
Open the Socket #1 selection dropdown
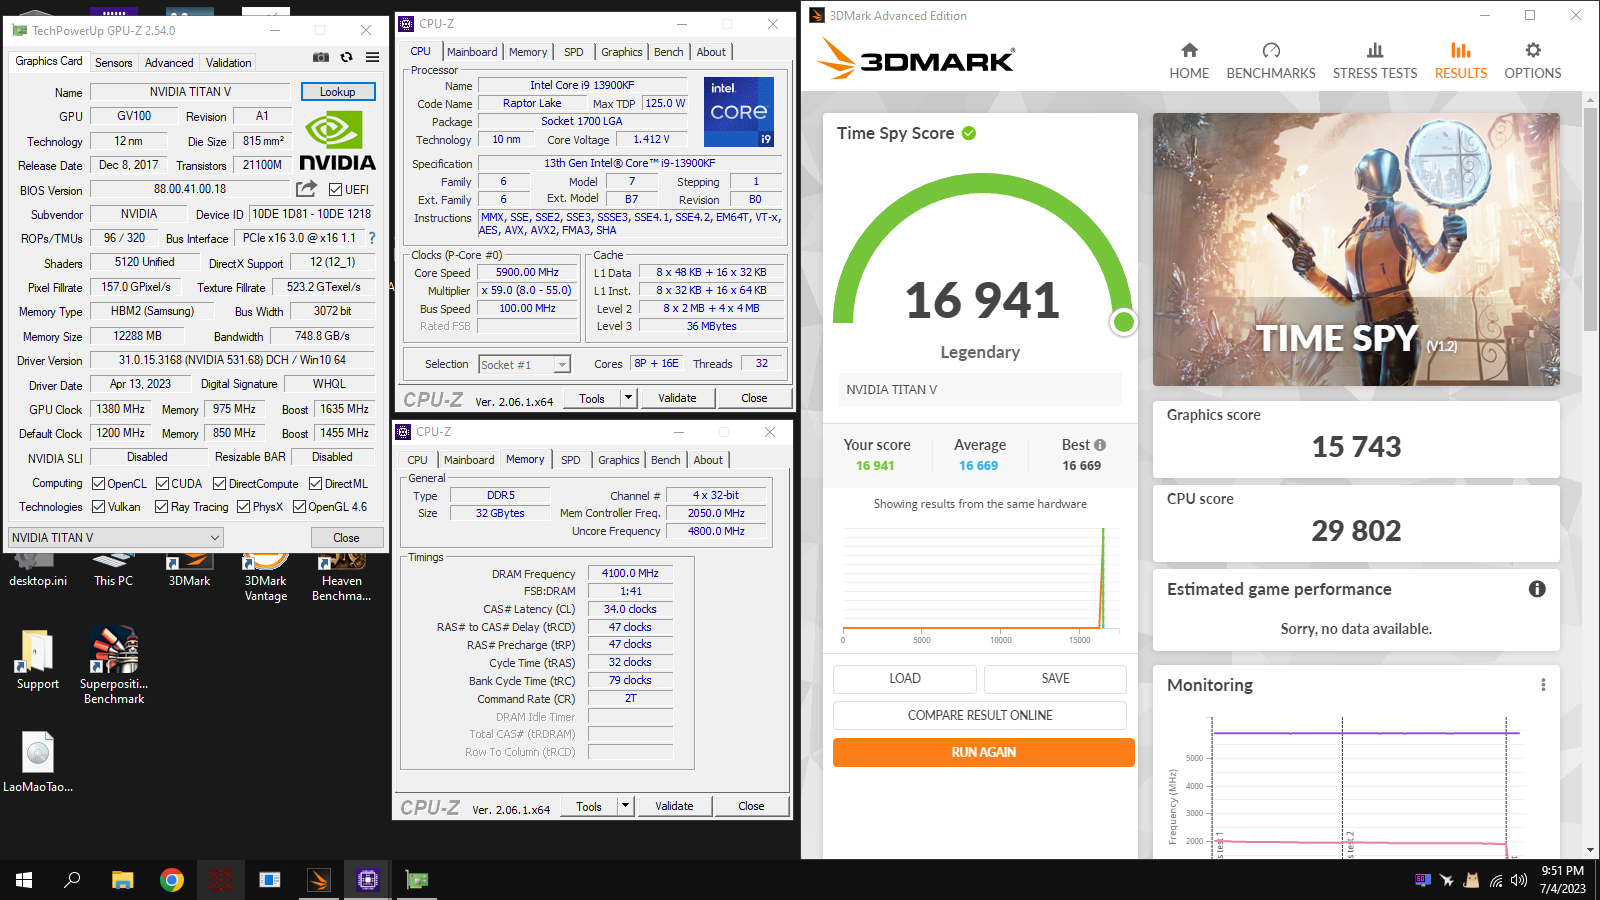(524, 365)
